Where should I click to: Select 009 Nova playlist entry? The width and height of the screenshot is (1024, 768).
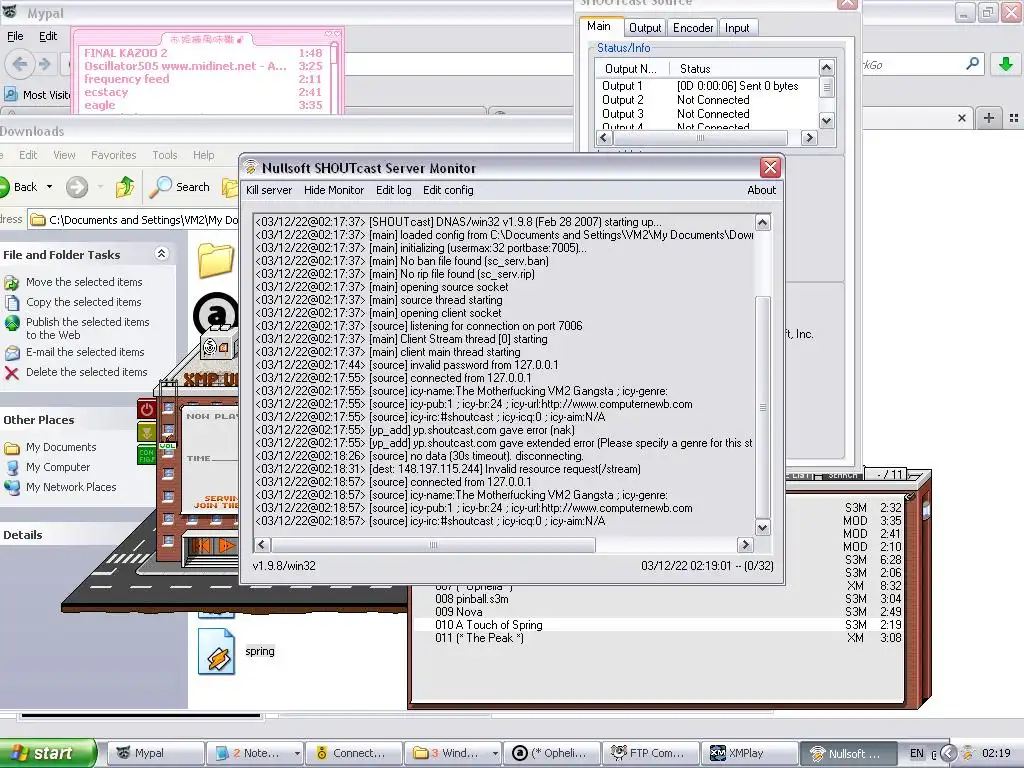pyautogui.click(x=658, y=612)
